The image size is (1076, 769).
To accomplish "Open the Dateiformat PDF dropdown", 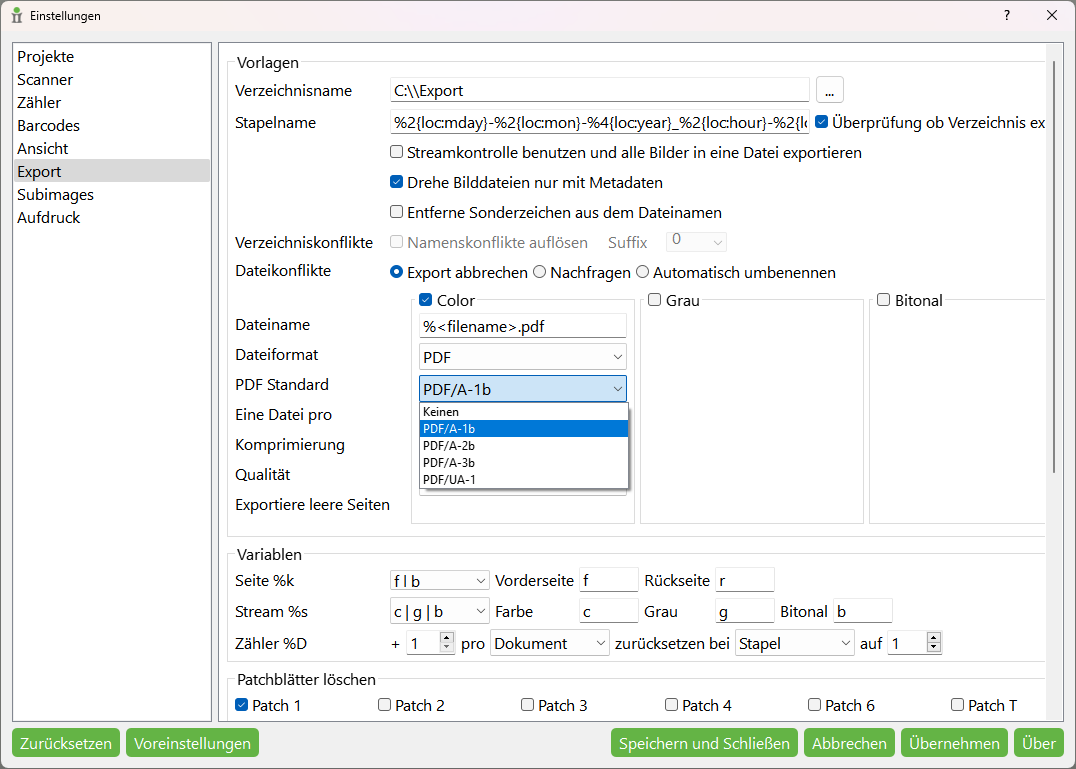I will (x=523, y=357).
